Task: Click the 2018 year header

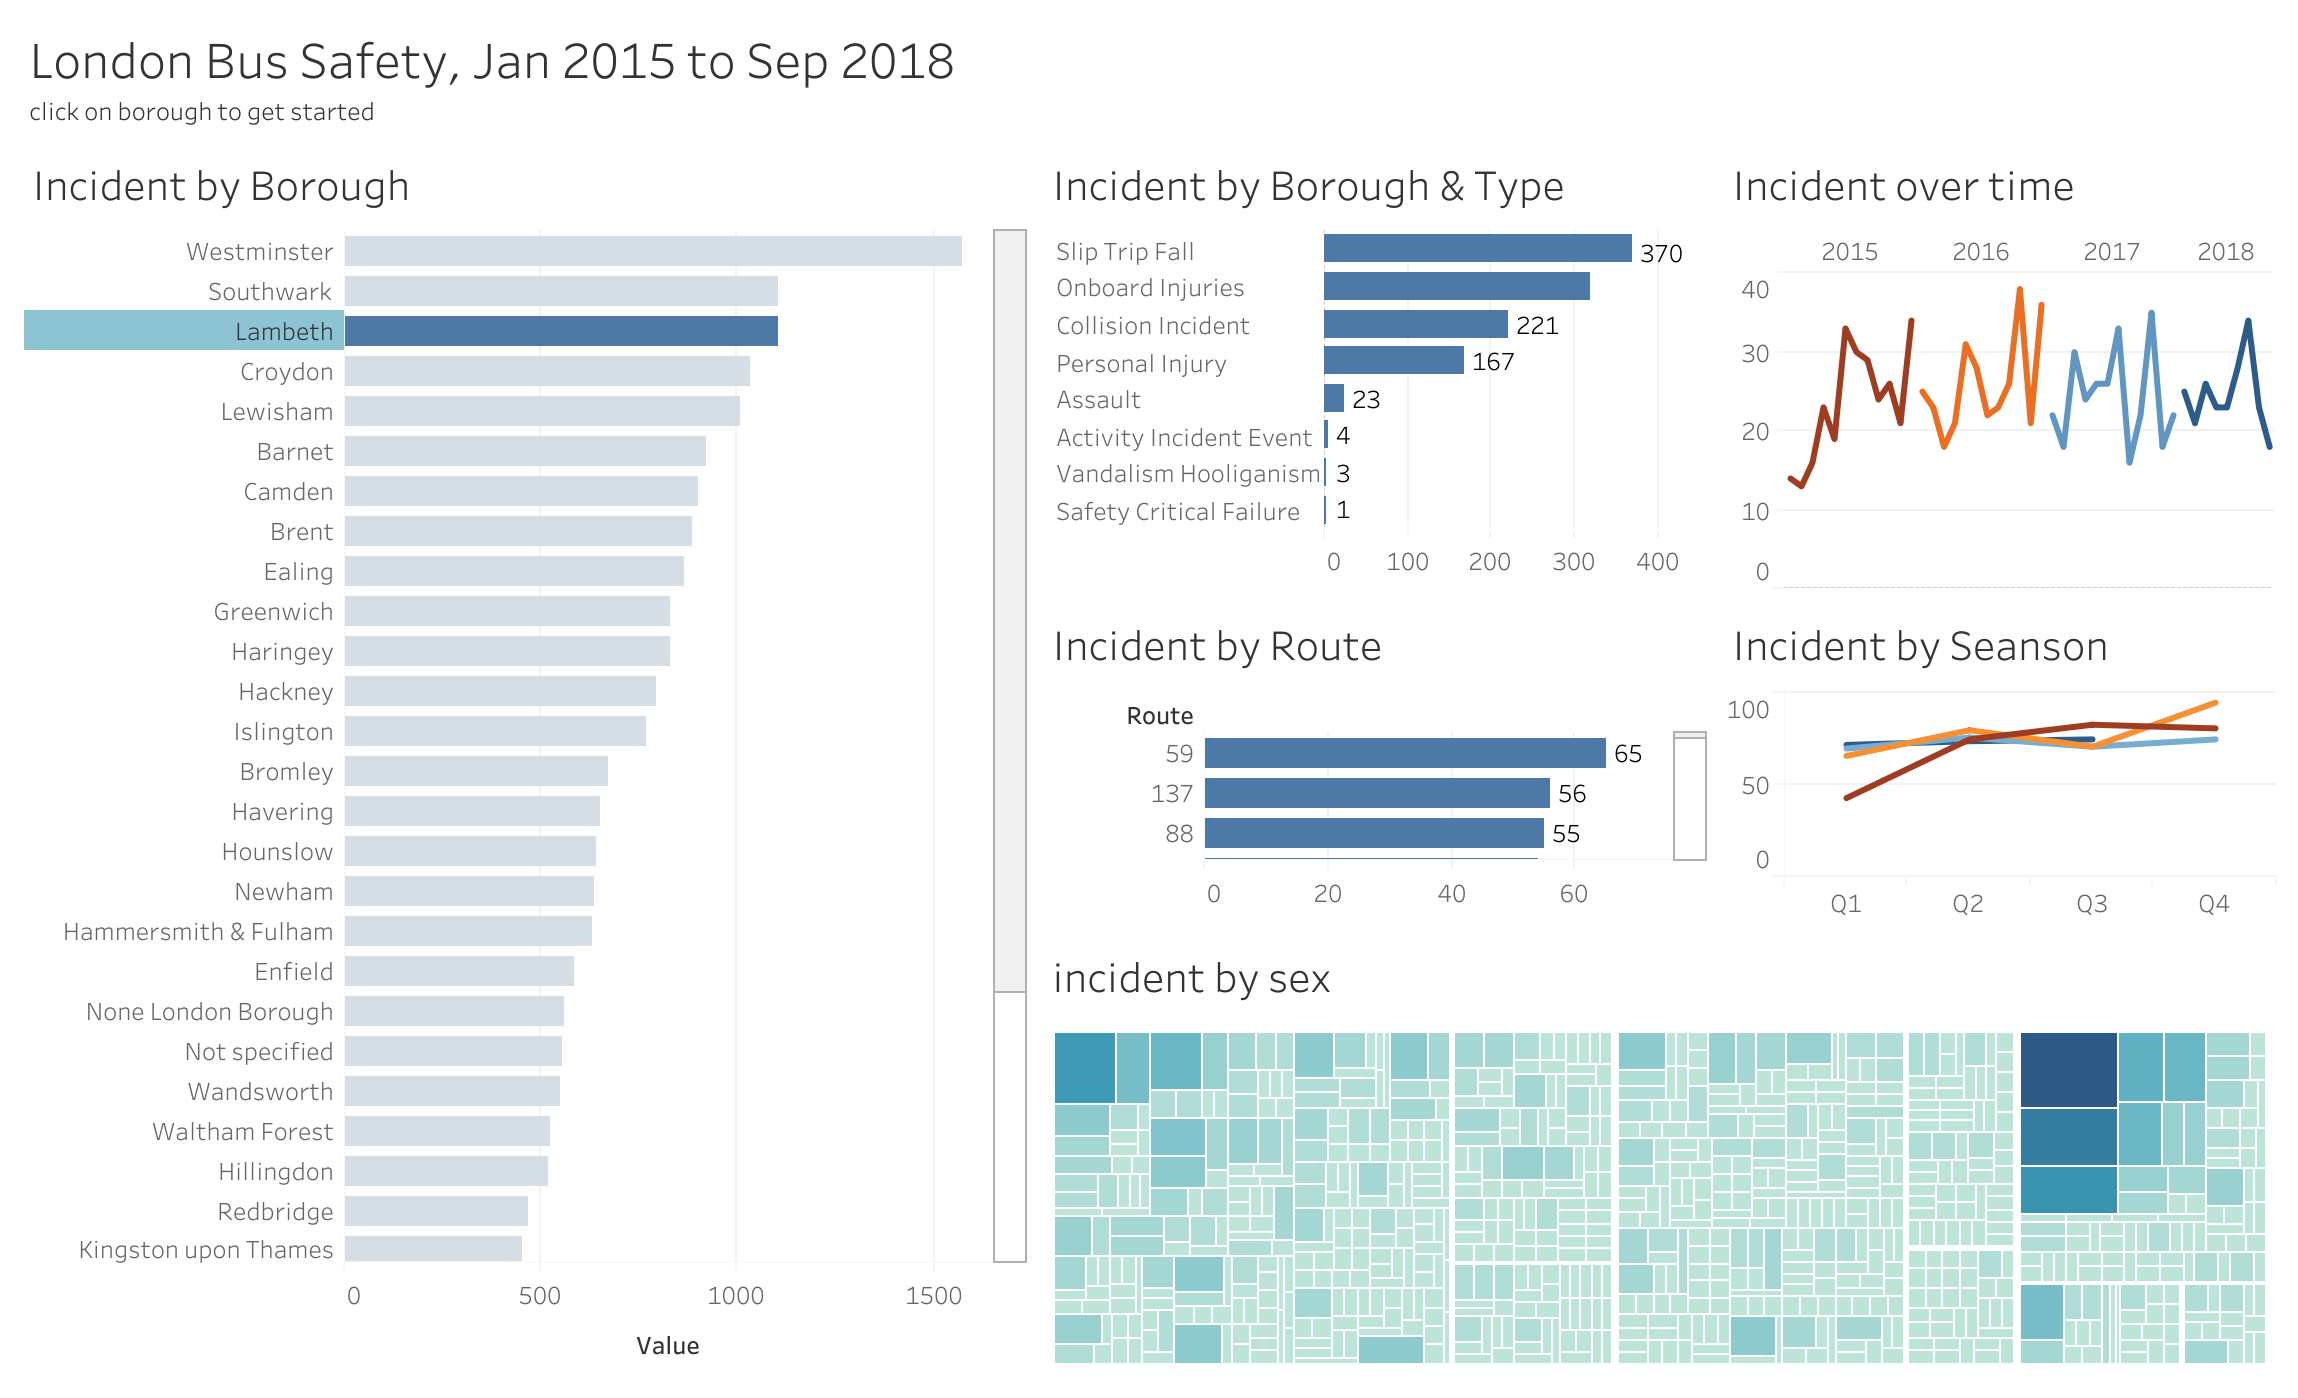Action: click(2225, 252)
